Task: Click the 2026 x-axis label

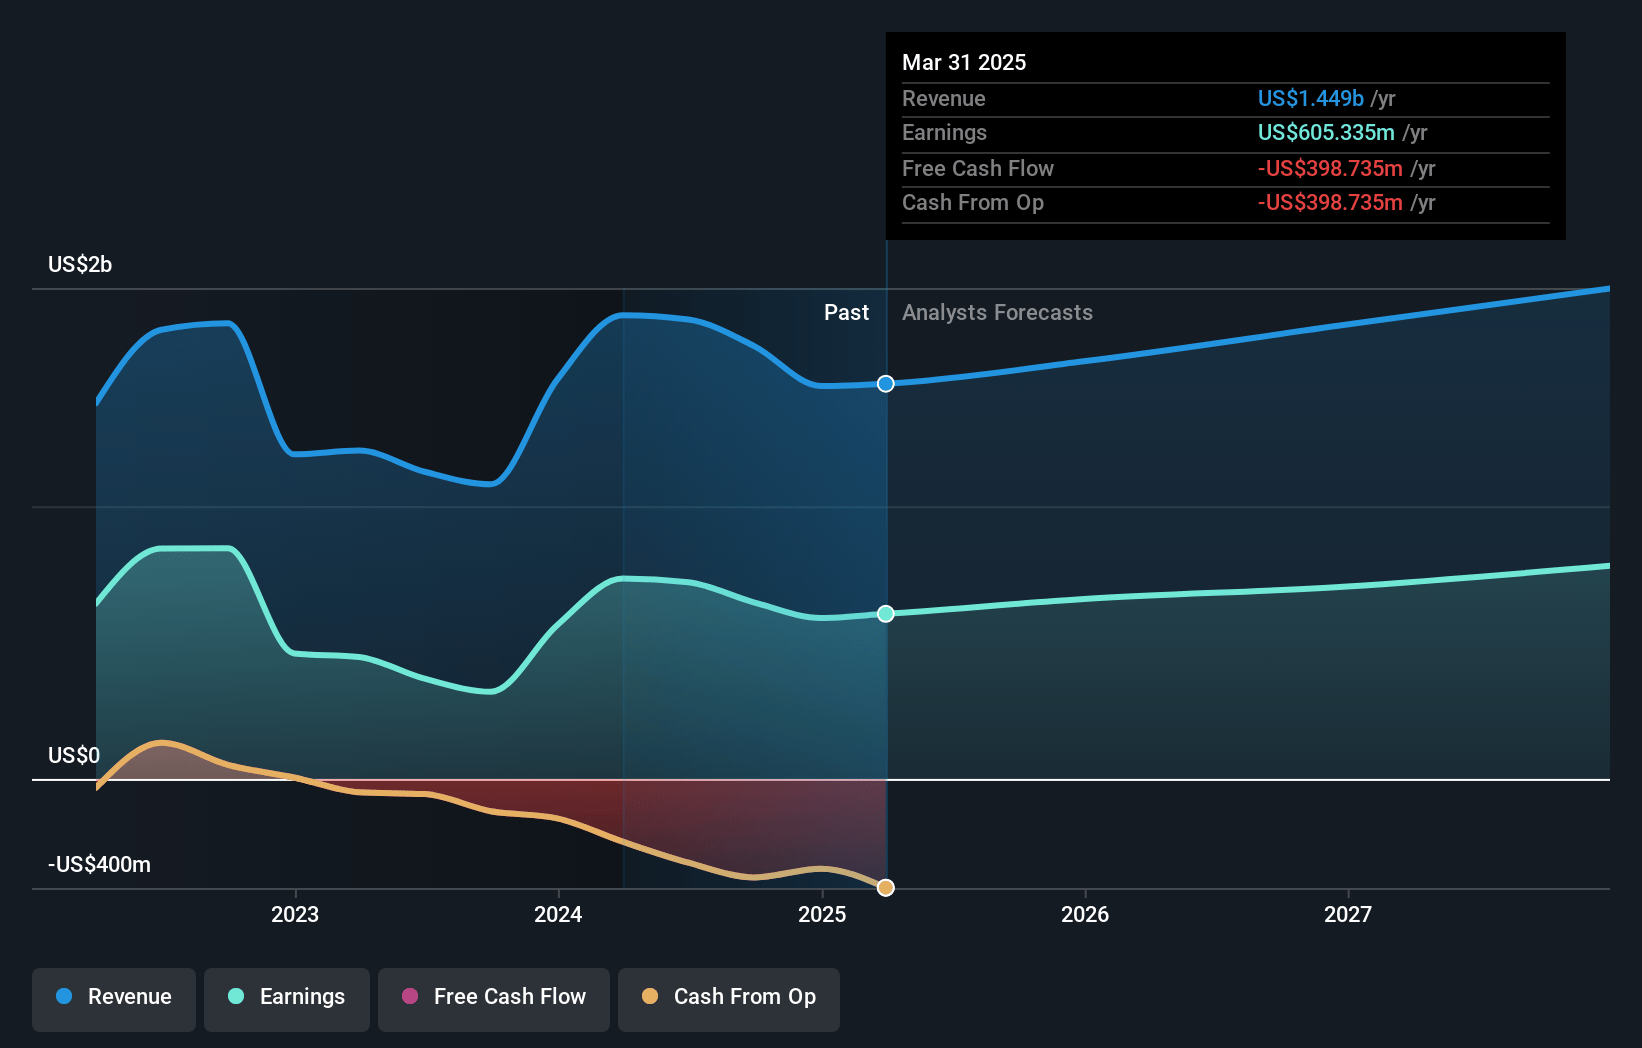Action: coord(1085,915)
